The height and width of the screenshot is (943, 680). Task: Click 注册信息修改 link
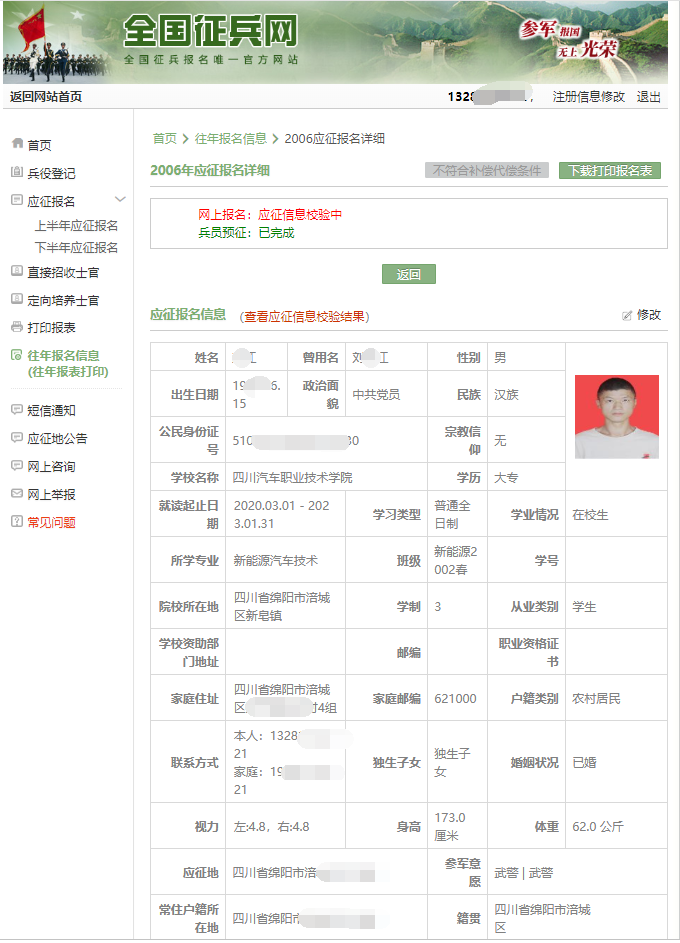coord(589,97)
